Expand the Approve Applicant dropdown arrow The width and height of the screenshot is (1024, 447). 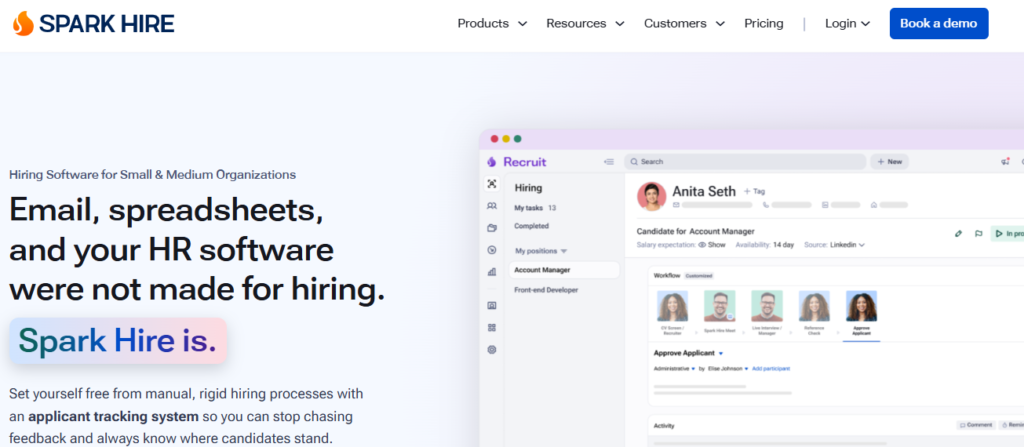click(721, 353)
